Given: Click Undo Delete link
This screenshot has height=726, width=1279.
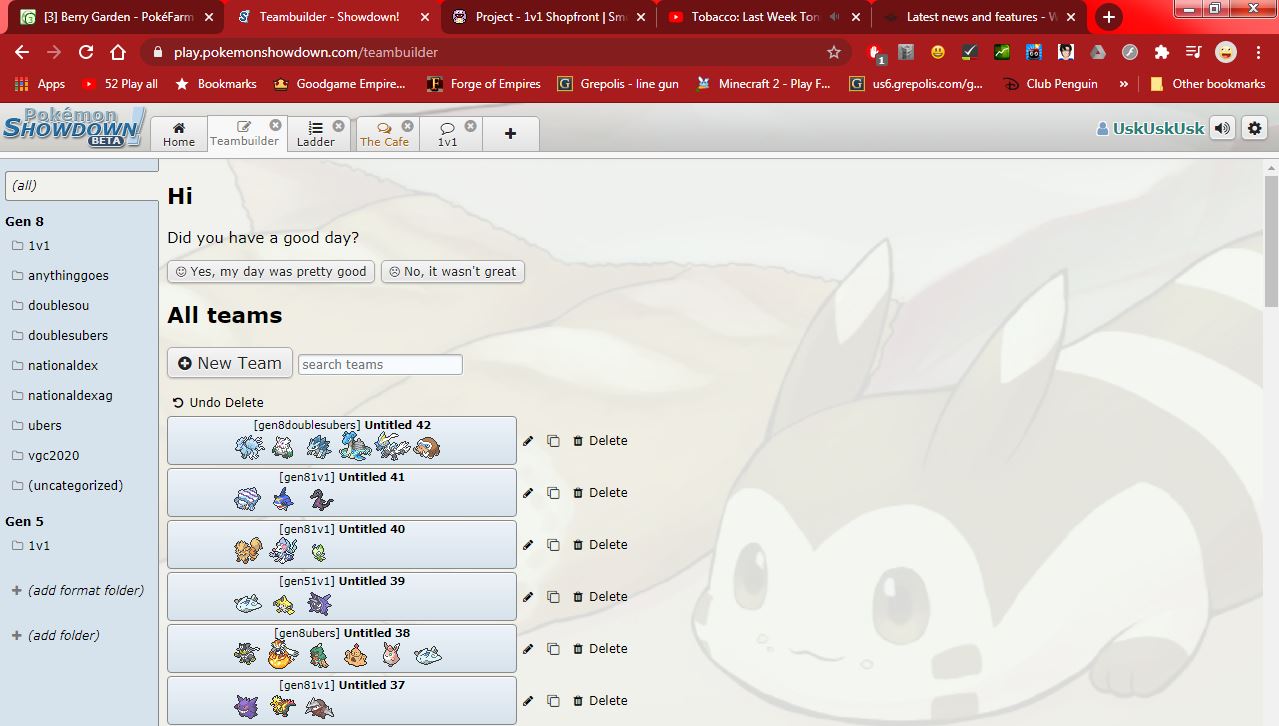Looking at the screenshot, I should point(218,403).
